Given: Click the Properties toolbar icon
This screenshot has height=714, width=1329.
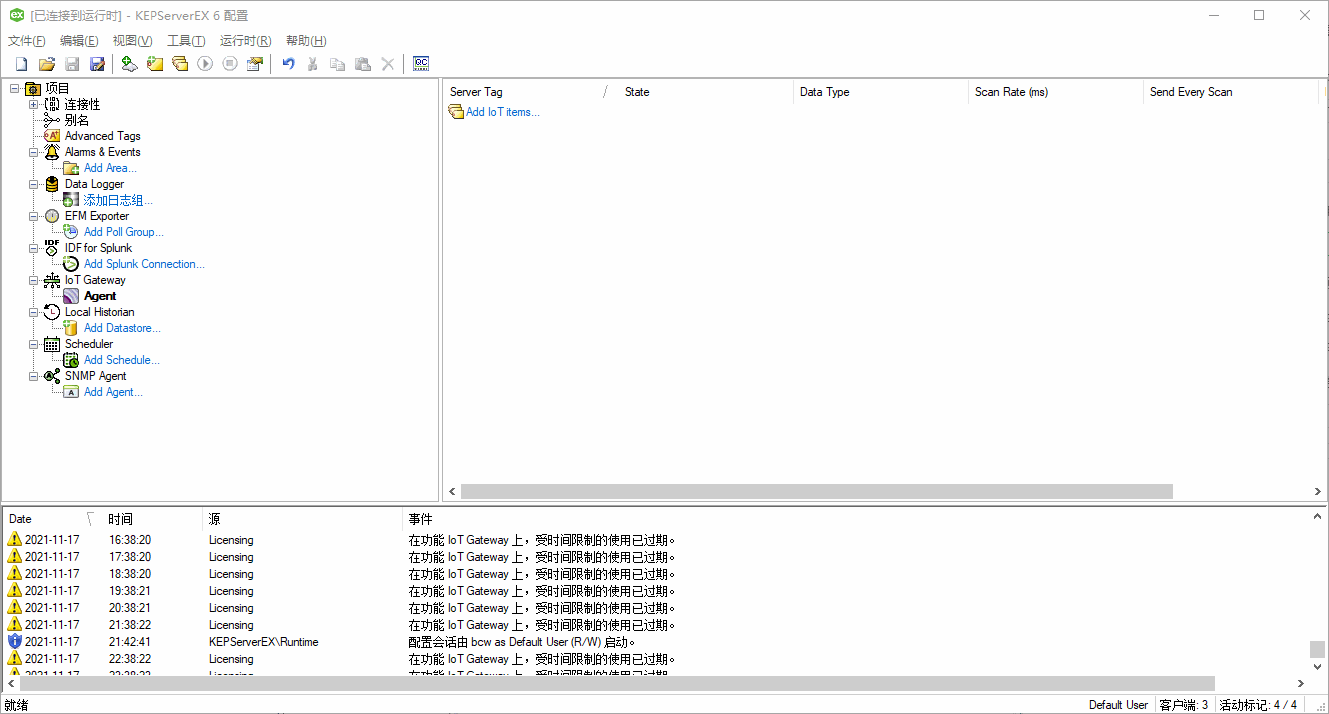Looking at the screenshot, I should coord(255,64).
